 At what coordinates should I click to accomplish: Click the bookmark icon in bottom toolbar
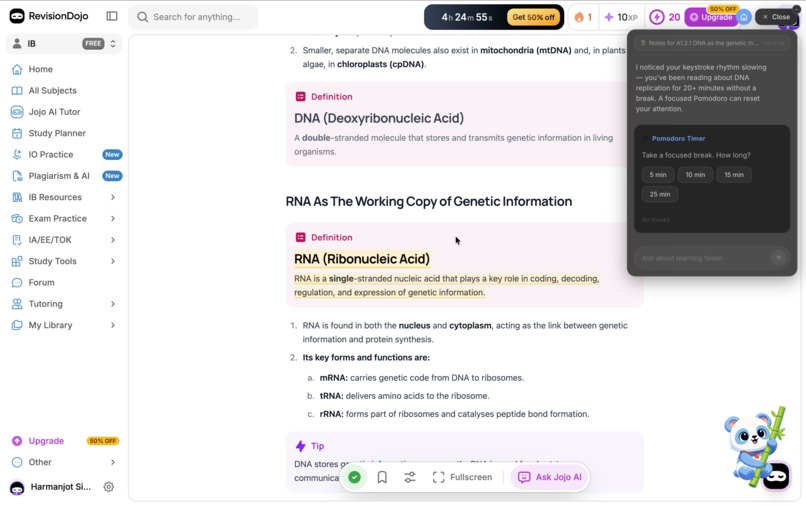pos(382,477)
